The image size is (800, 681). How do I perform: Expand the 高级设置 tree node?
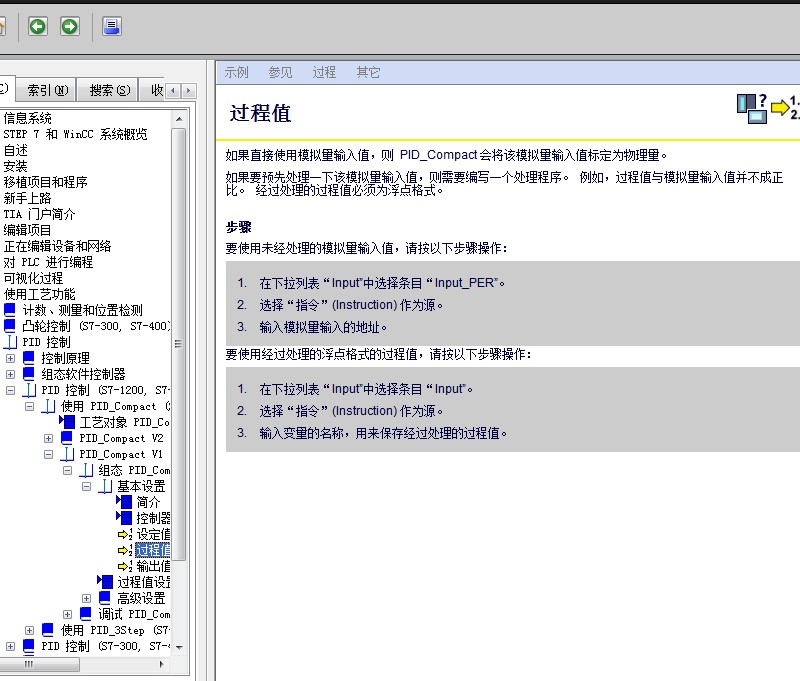pyautogui.click(x=87, y=598)
